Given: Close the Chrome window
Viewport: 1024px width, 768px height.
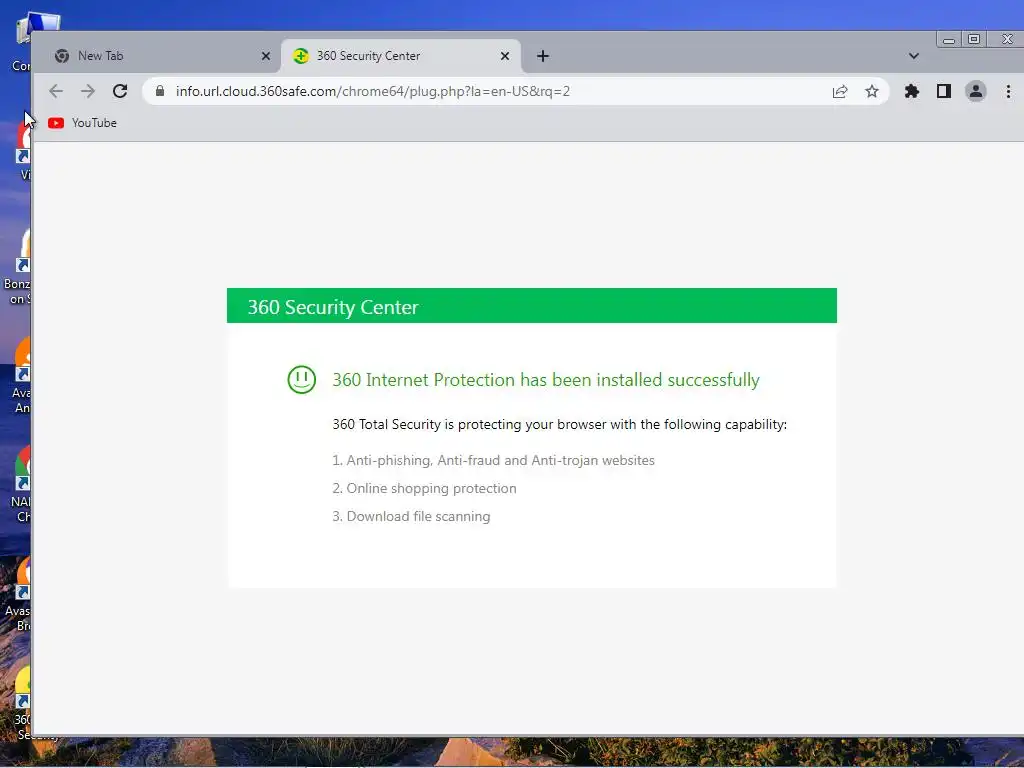Looking at the screenshot, I should point(1007,39).
